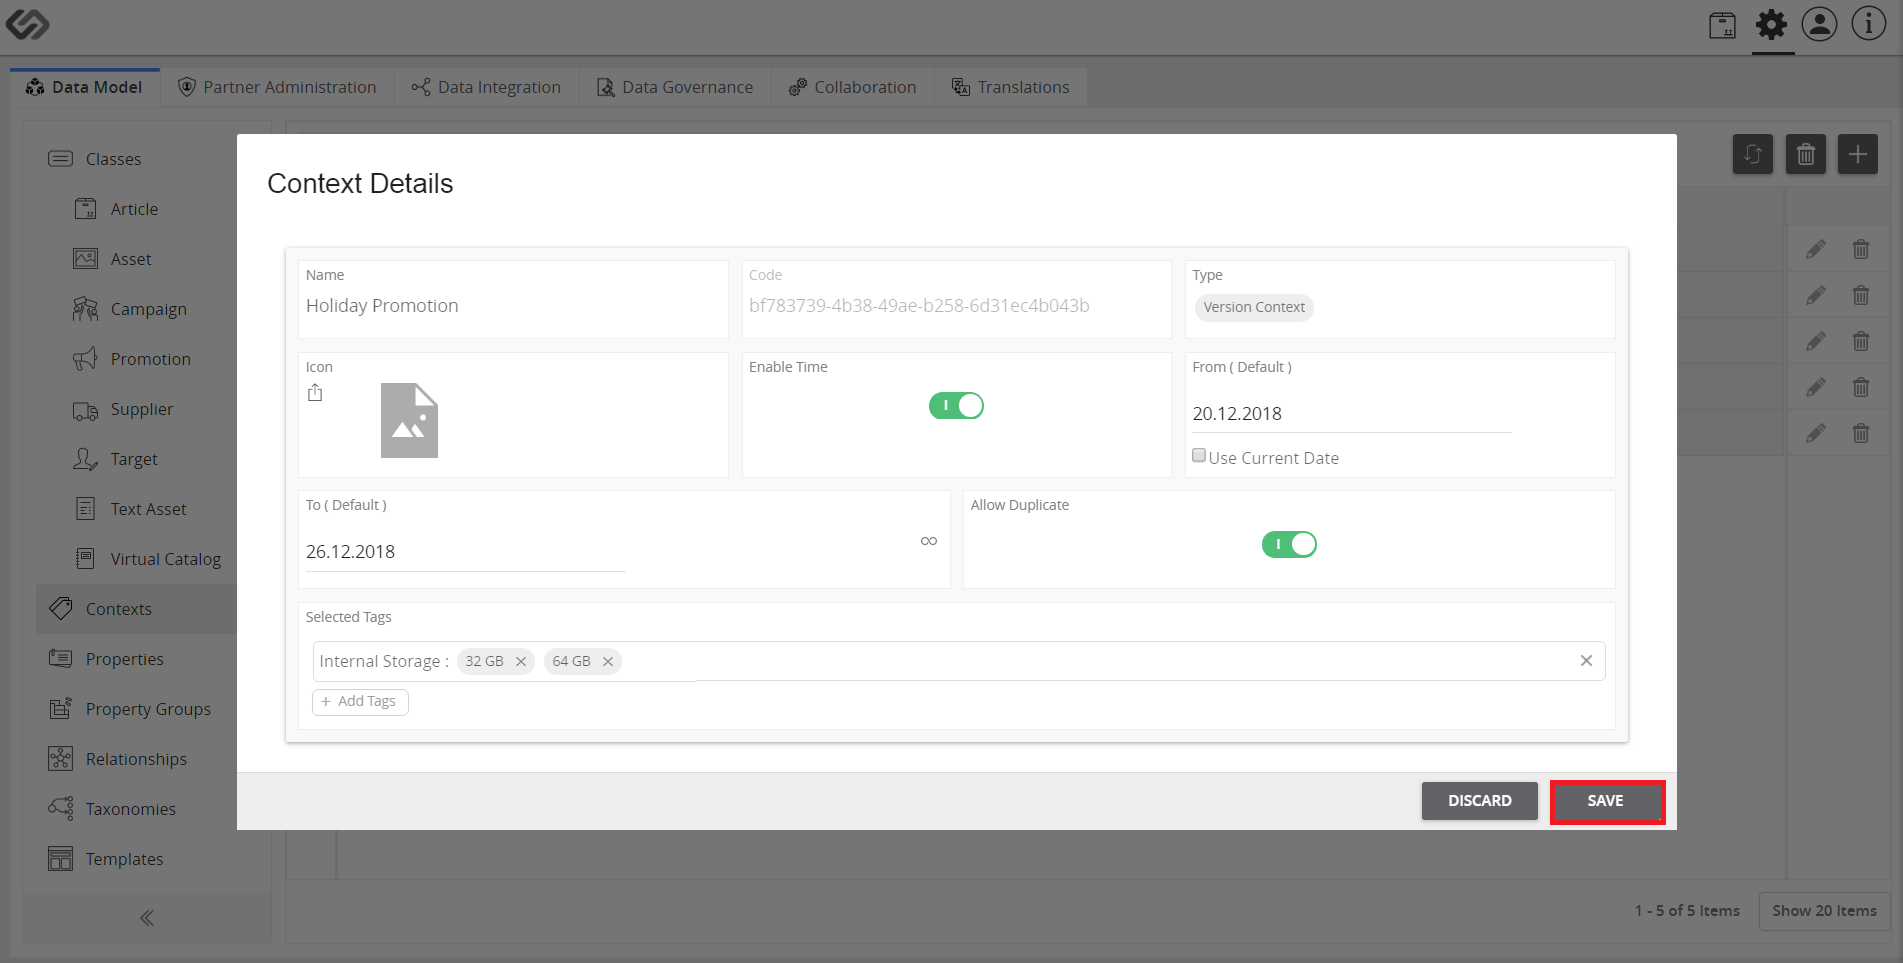
Task: Click the edit pencil in fifth row
Action: click(x=1816, y=433)
